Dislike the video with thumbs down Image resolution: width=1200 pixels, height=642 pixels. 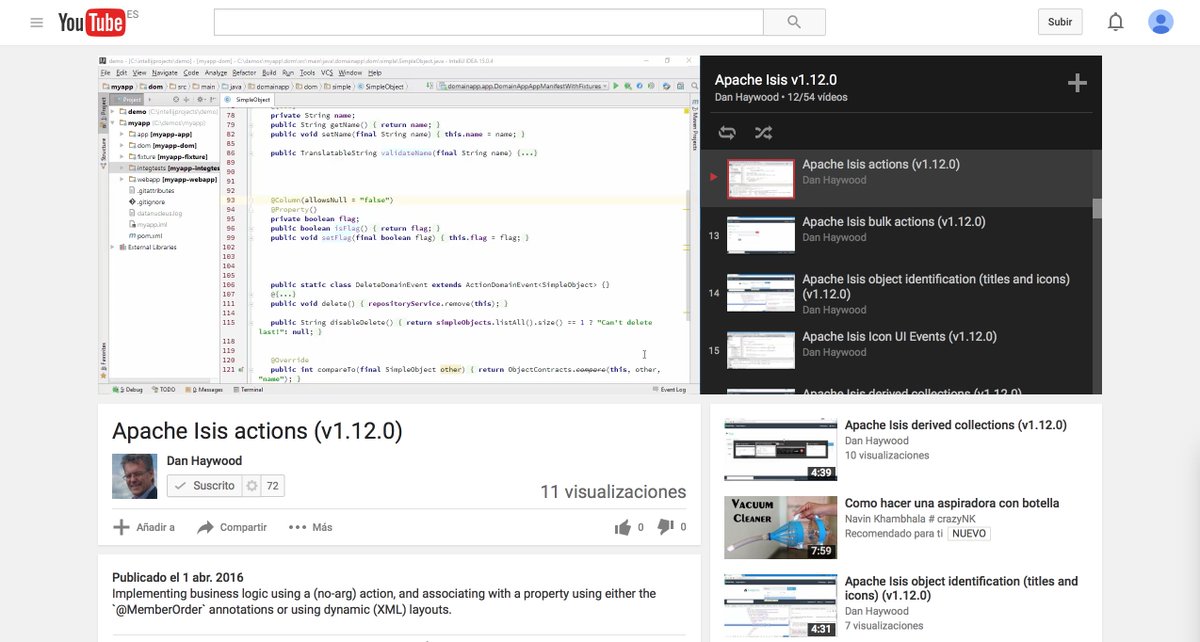pos(666,528)
